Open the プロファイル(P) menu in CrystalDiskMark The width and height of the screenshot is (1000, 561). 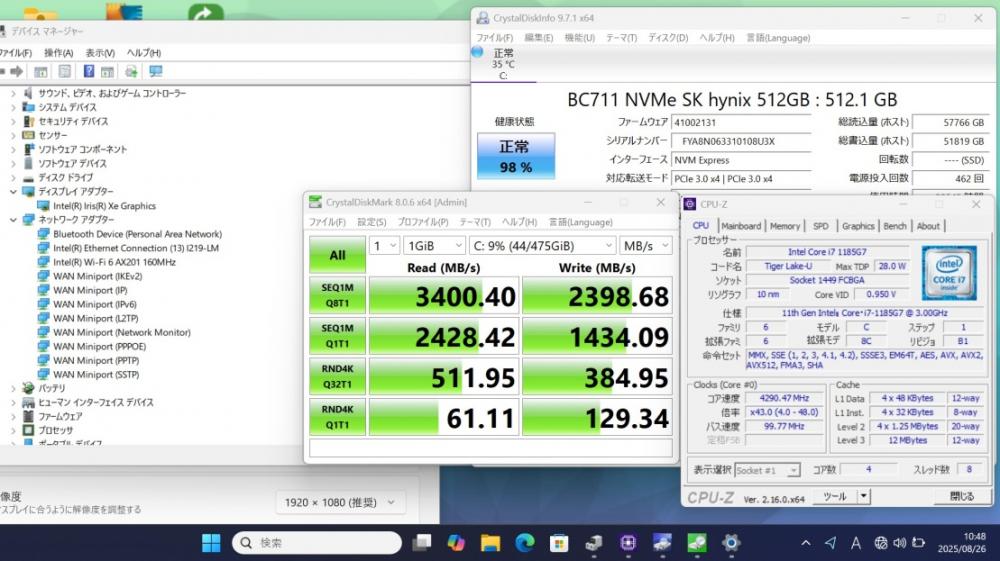click(x=423, y=222)
